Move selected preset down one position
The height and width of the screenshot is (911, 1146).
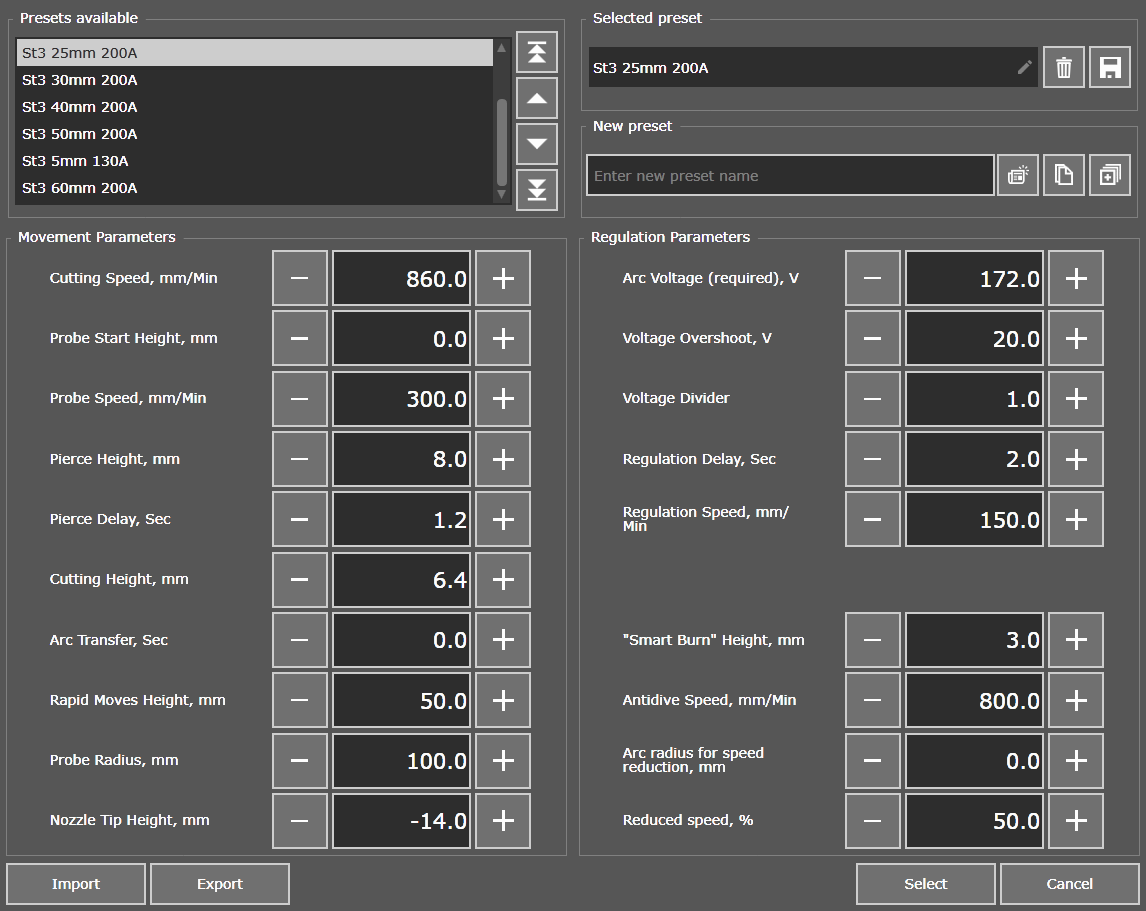pyautogui.click(x=537, y=143)
